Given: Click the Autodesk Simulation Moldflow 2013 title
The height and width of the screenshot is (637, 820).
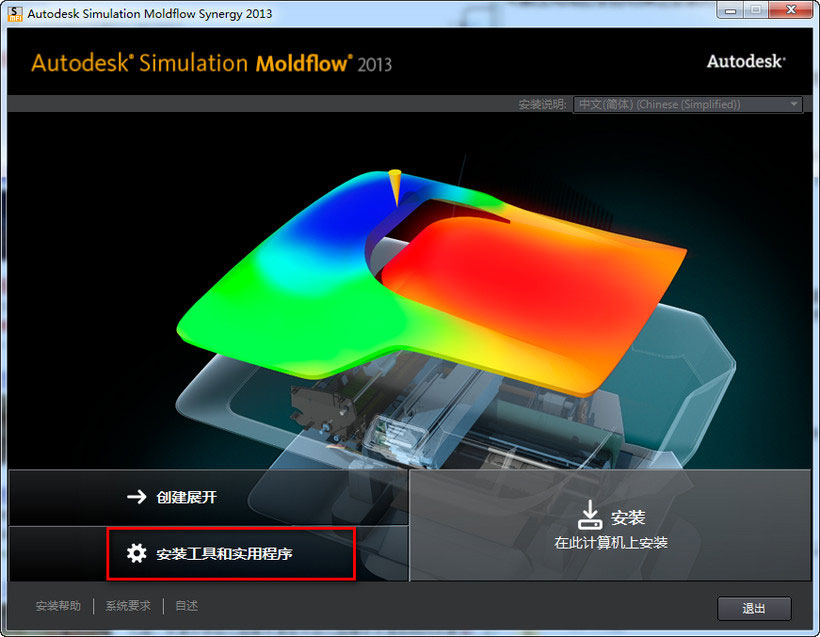Looking at the screenshot, I should (x=211, y=63).
